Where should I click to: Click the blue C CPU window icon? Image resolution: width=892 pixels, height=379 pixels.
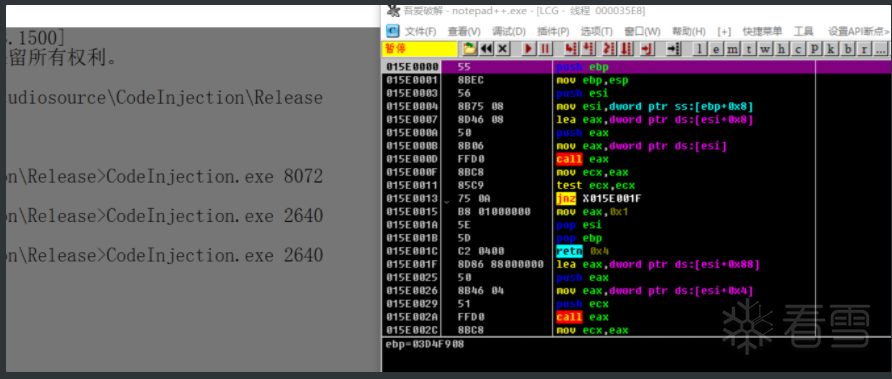392,31
